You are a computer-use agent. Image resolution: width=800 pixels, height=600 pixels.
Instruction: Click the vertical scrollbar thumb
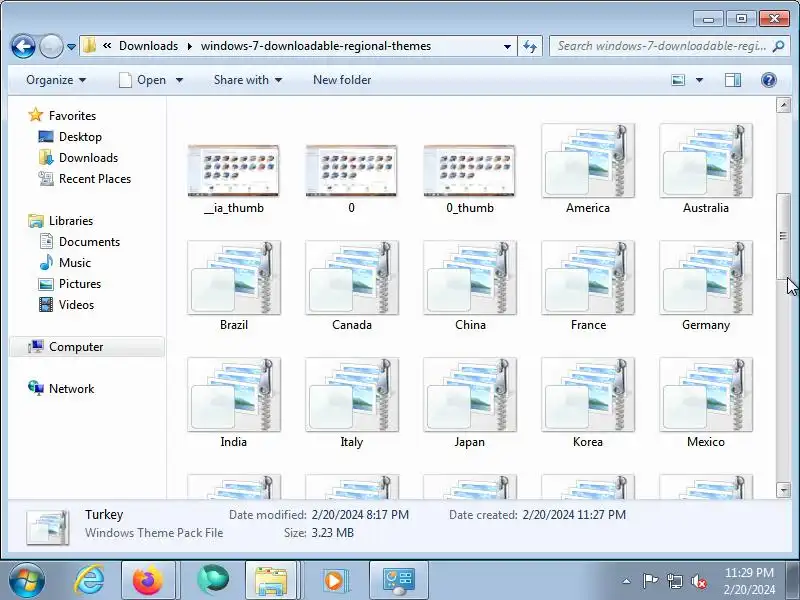point(783,236)
